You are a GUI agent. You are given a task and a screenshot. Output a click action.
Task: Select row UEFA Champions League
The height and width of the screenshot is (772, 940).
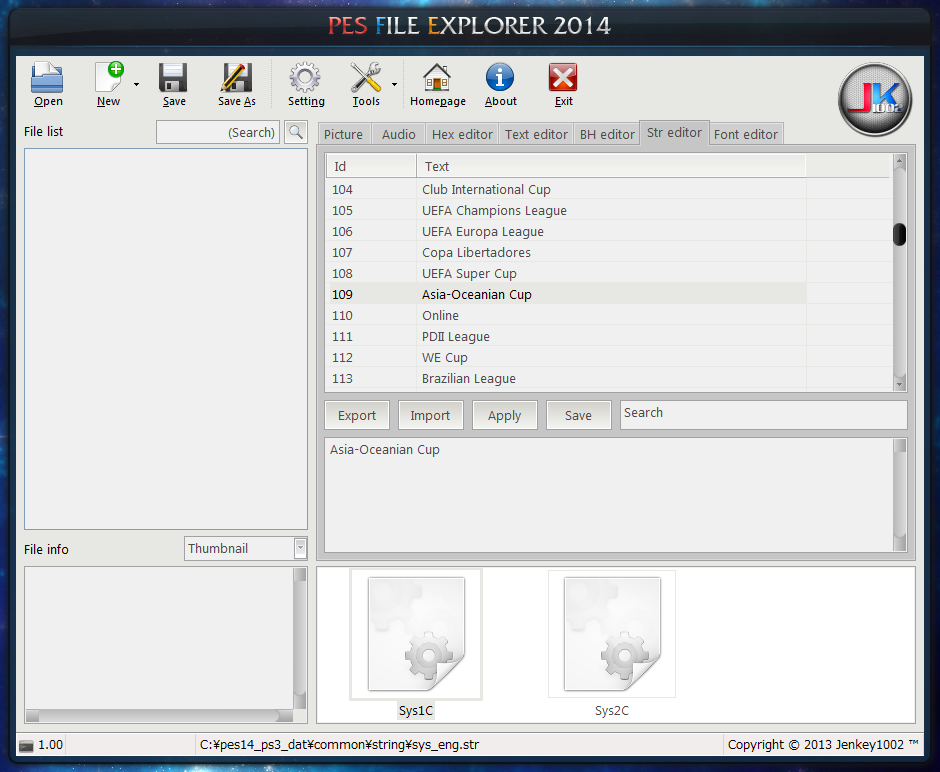pos(566,210)
